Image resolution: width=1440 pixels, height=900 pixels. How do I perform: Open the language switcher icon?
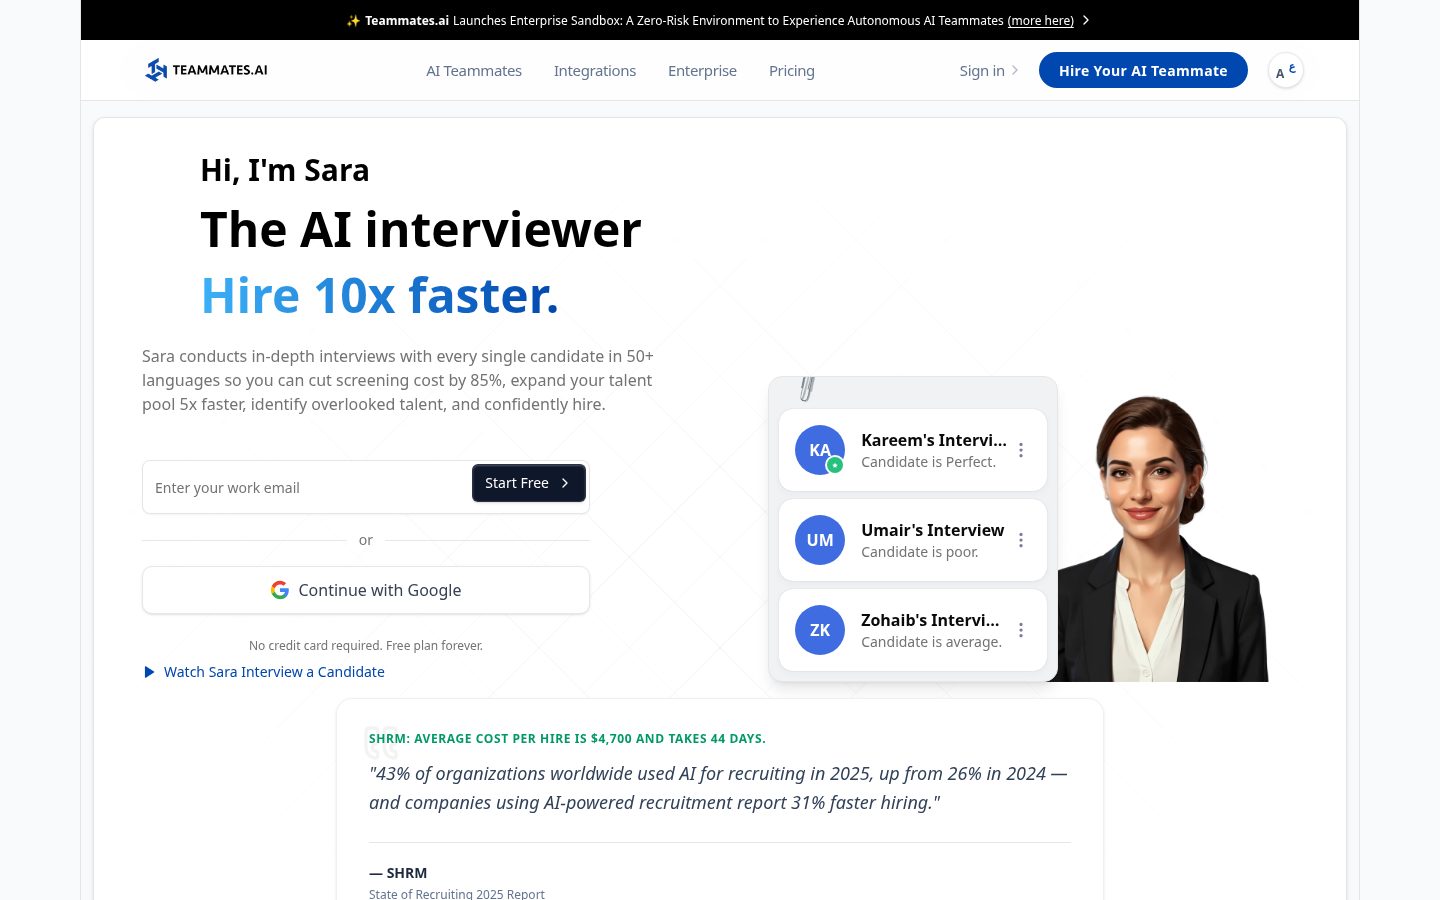(1286, 70)
